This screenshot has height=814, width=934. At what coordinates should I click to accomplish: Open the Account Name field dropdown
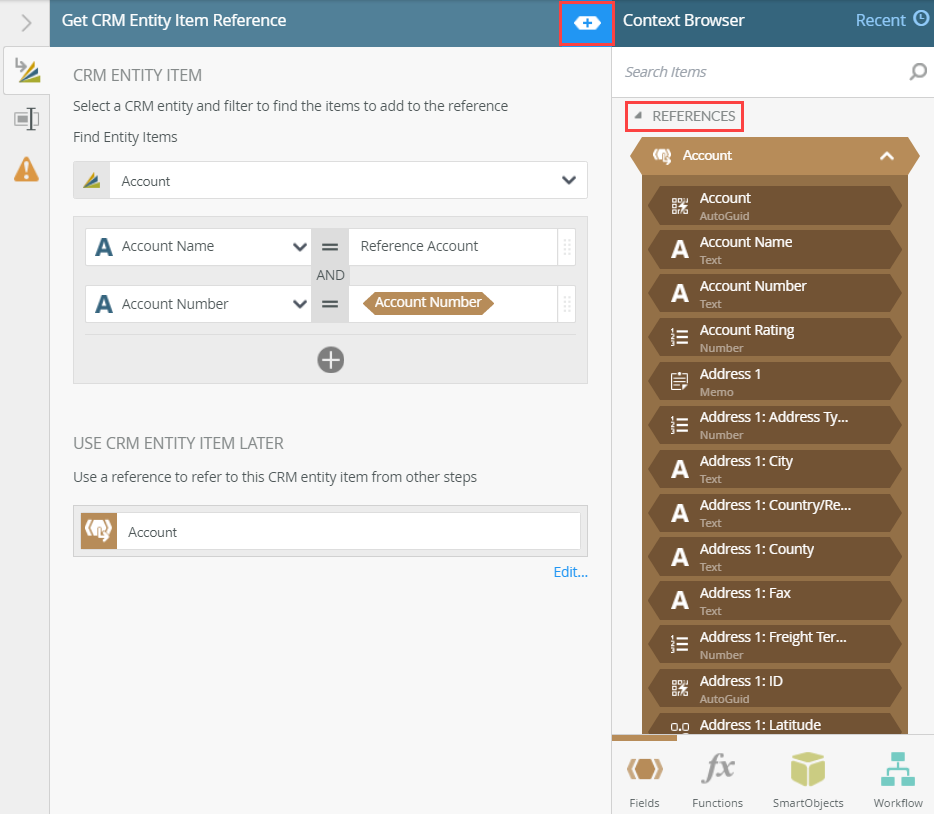(x=299, y=247)
